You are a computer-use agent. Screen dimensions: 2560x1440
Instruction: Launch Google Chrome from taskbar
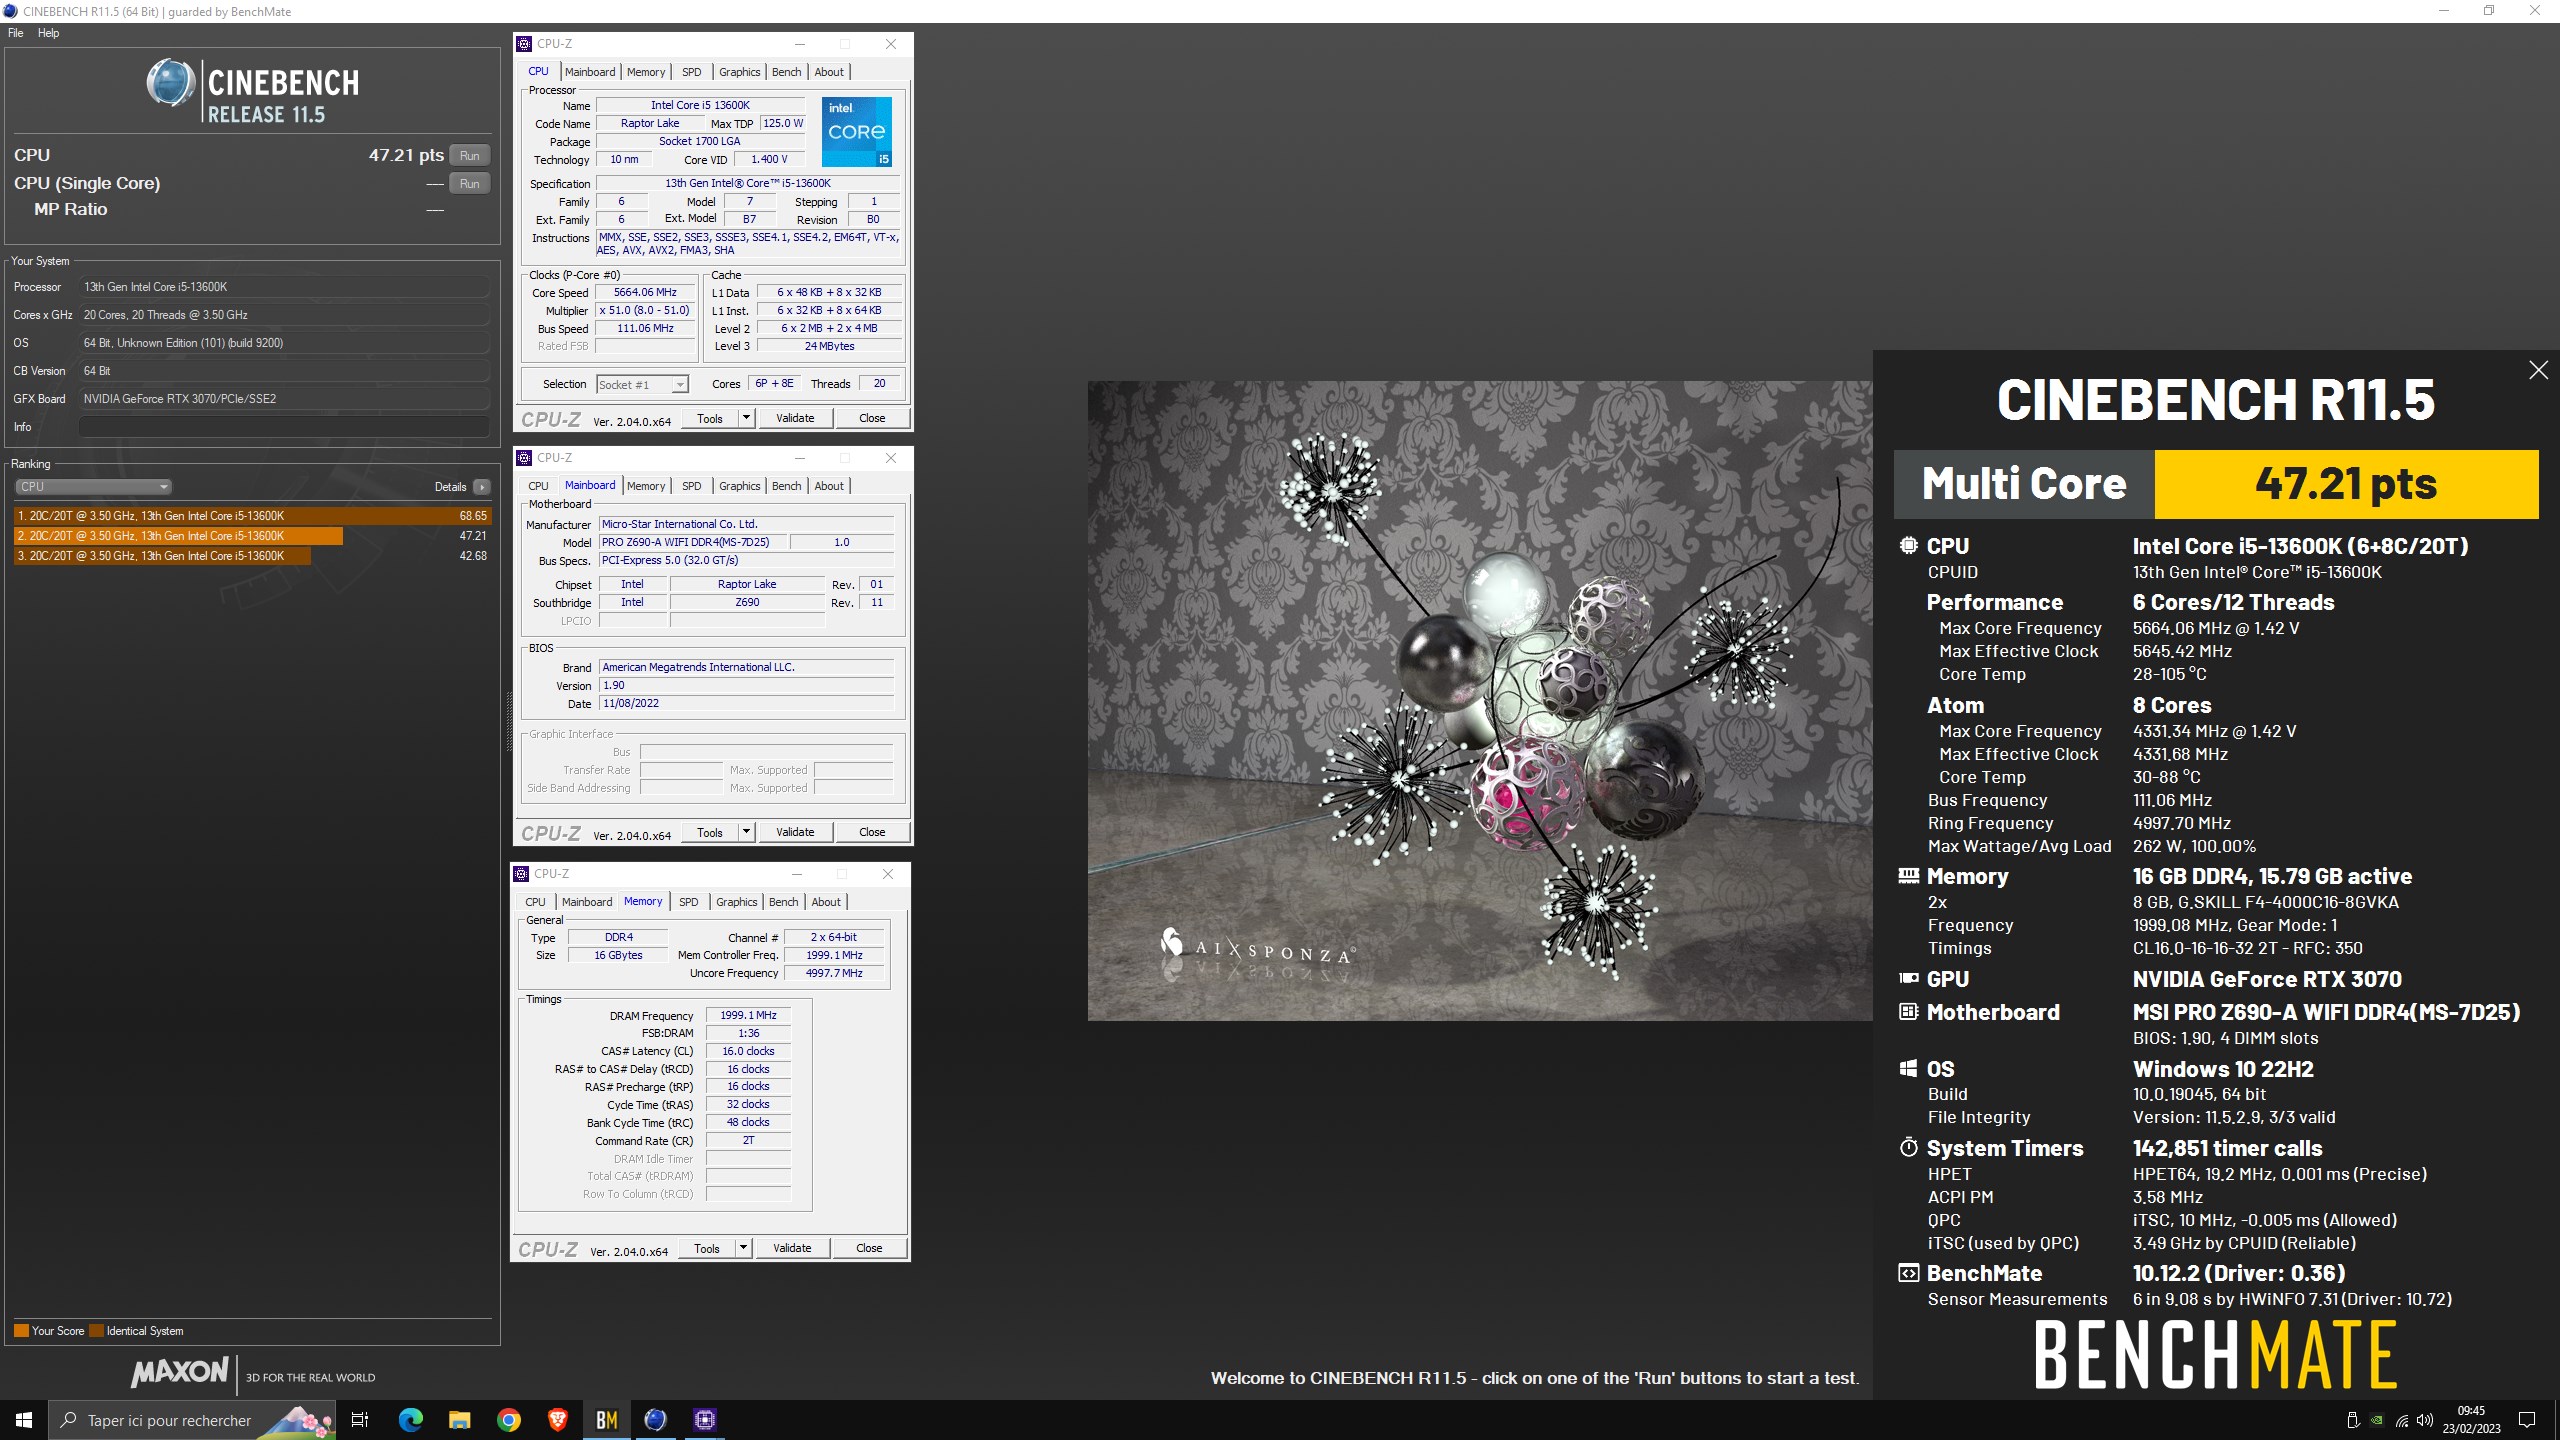pos(508,1420)
